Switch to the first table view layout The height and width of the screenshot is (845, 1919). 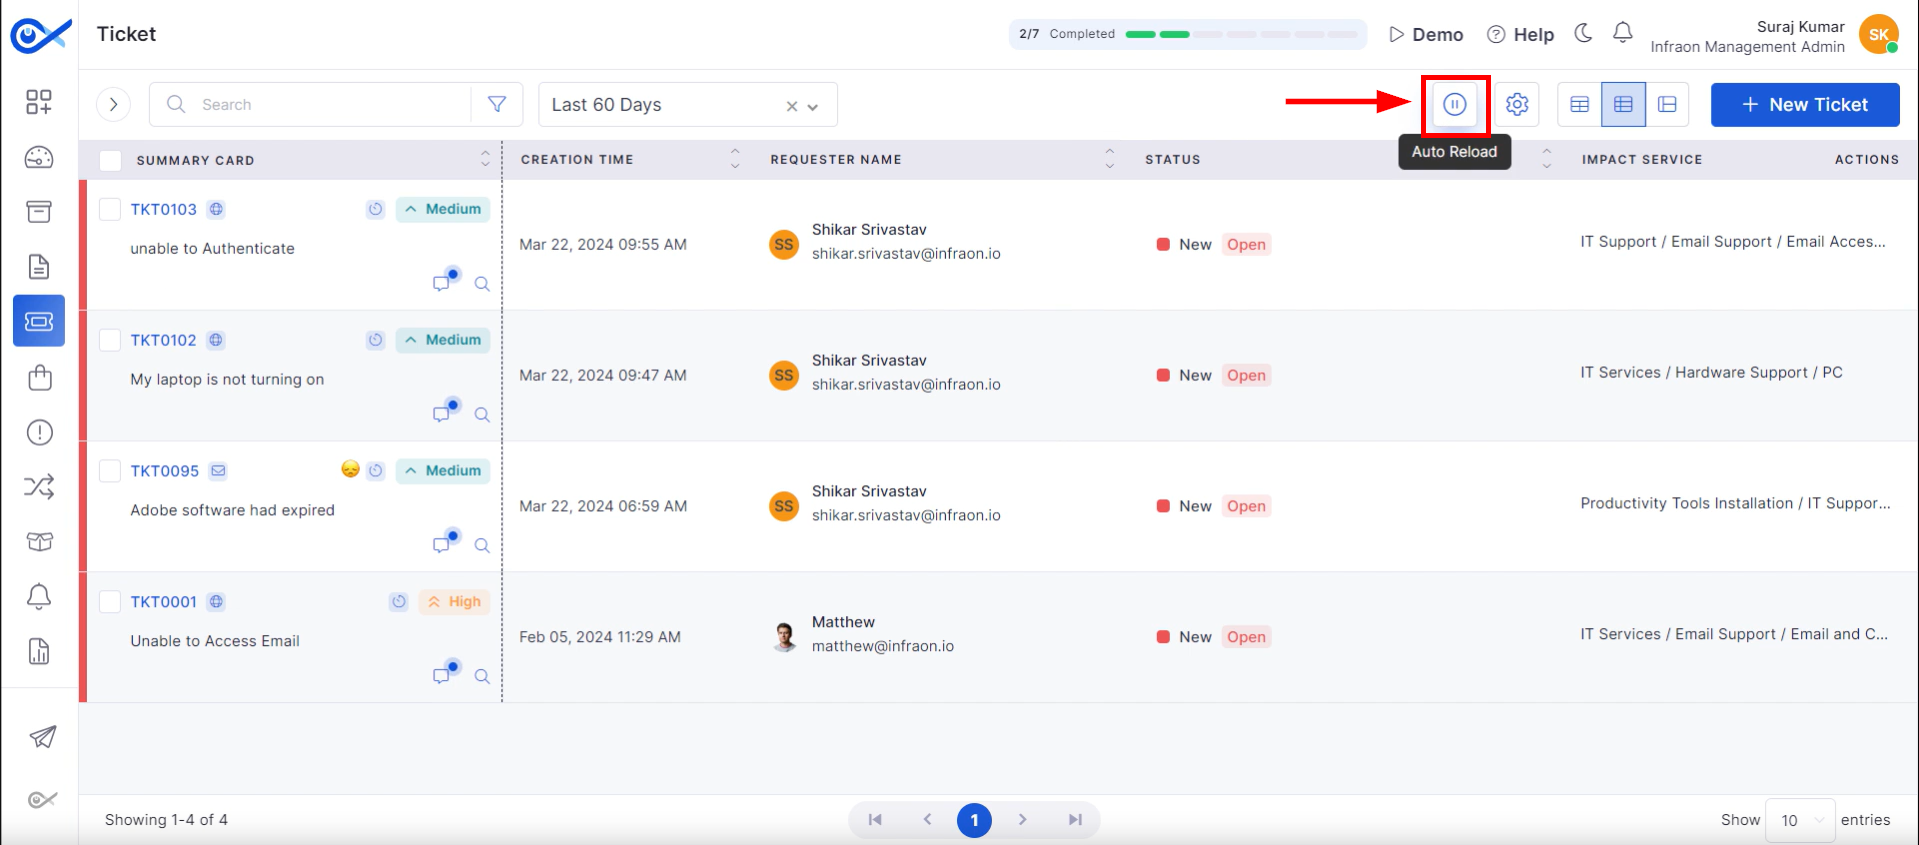(x=1579, y=104)
